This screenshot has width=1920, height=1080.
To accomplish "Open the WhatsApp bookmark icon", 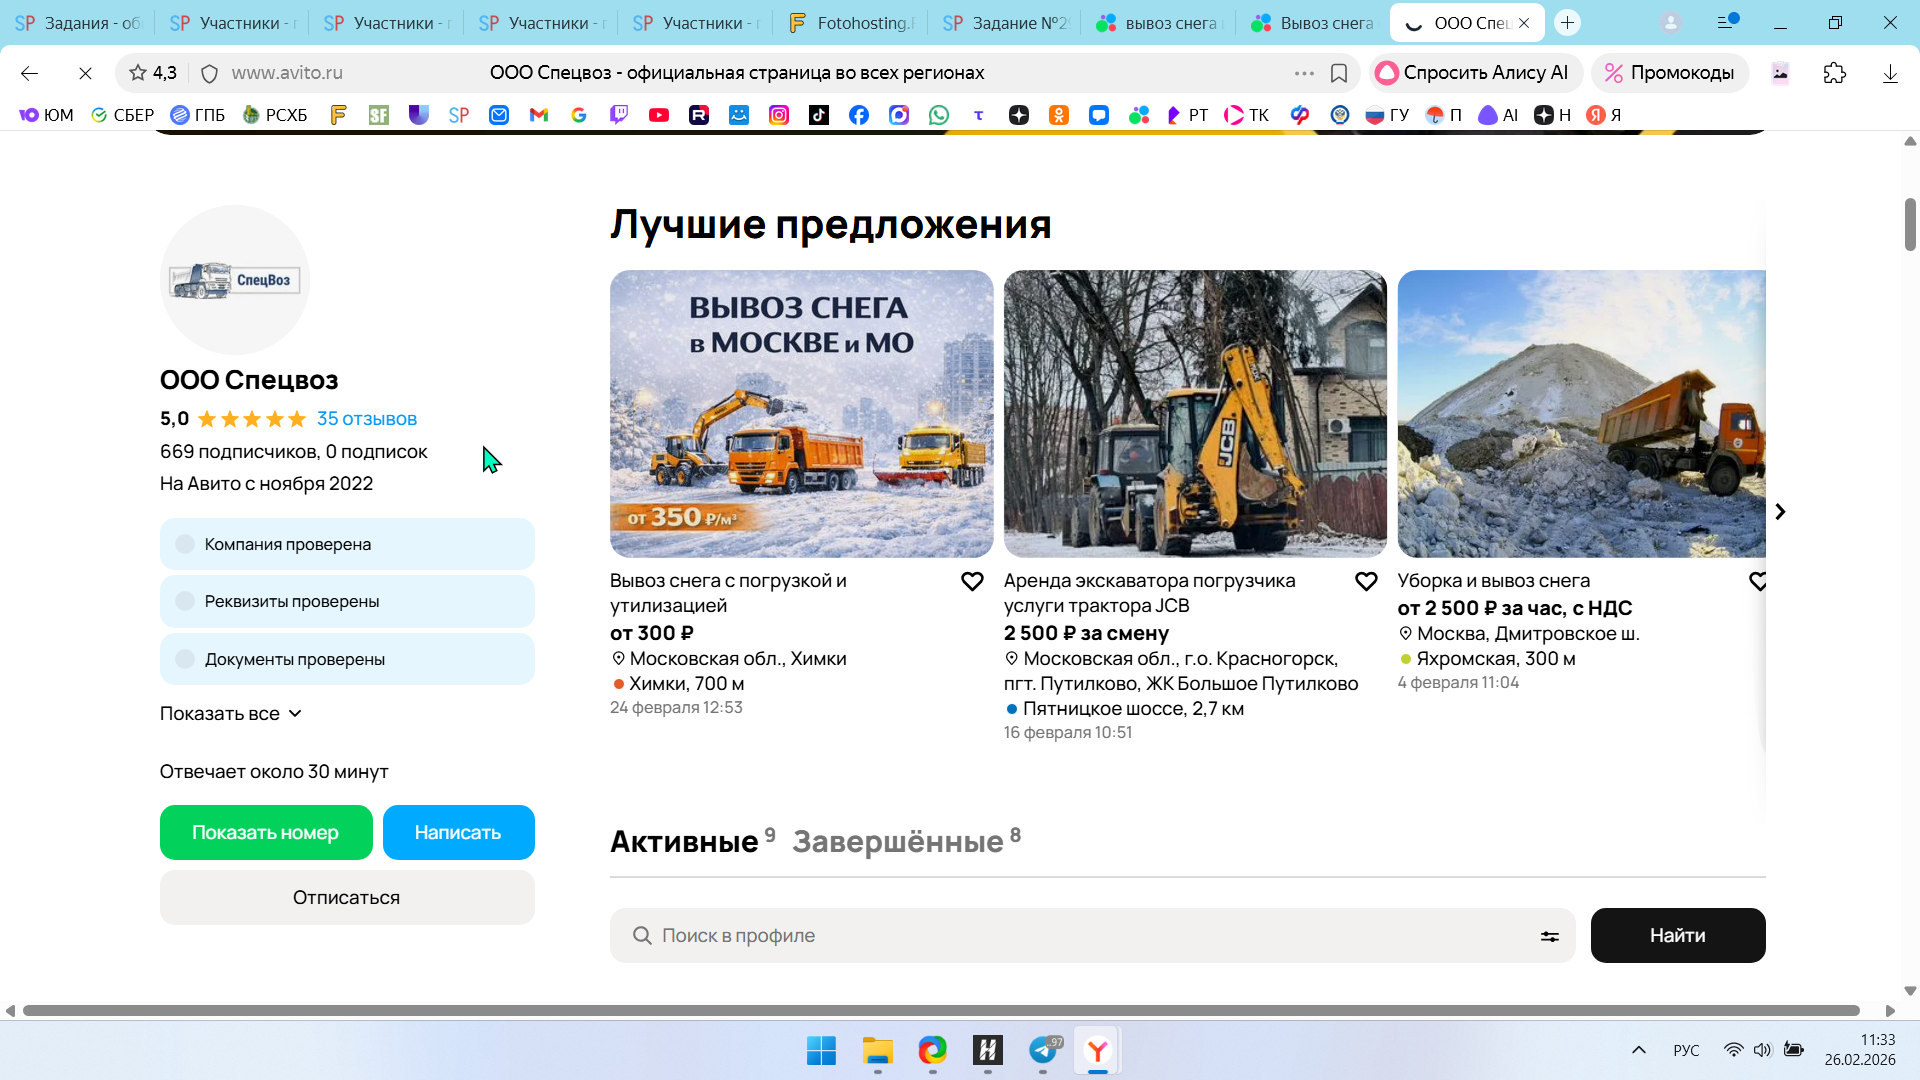I will click(938, 115).
